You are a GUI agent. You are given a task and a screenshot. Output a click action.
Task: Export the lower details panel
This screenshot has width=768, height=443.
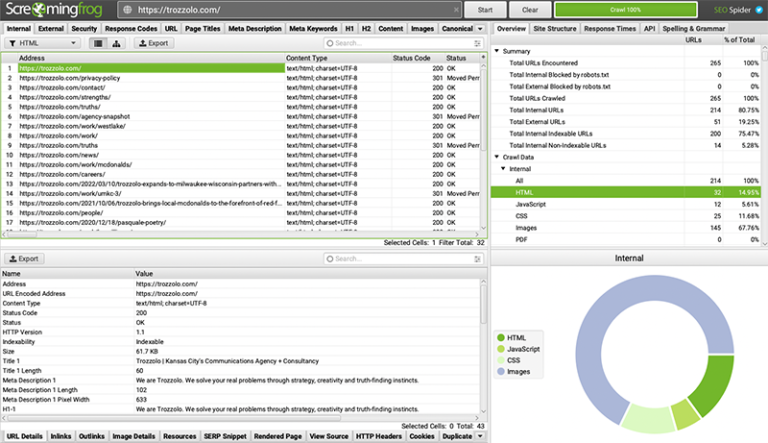[25, 259]
